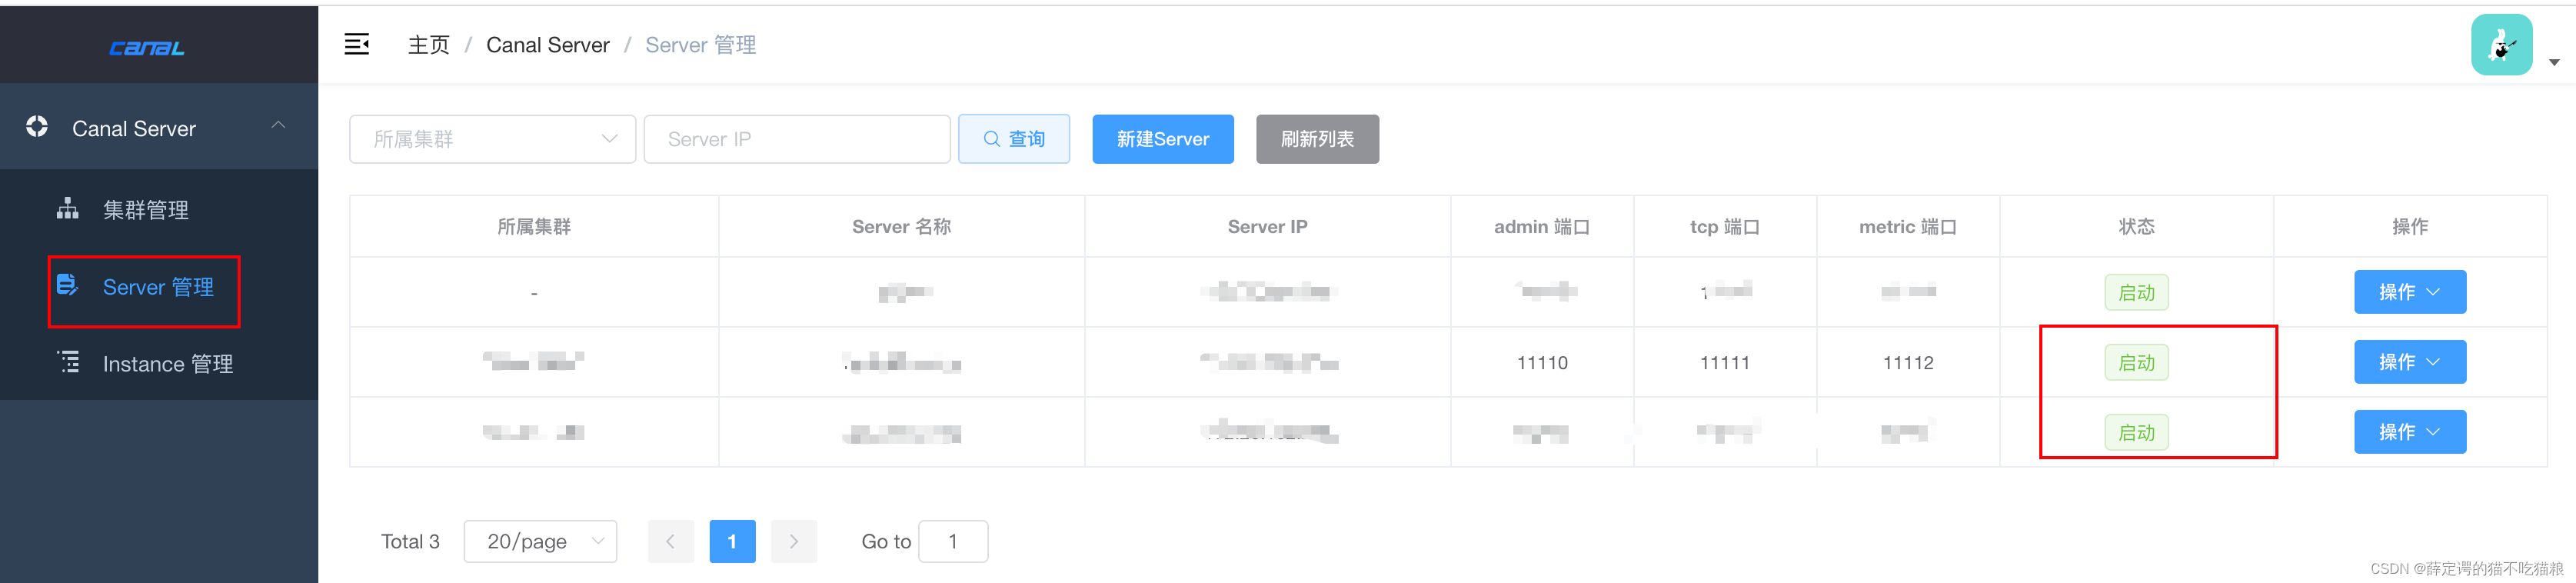Viewport: 2576px width, 583px height.
Task: Click the cluster management tree icon
Action: pos(67,208)
